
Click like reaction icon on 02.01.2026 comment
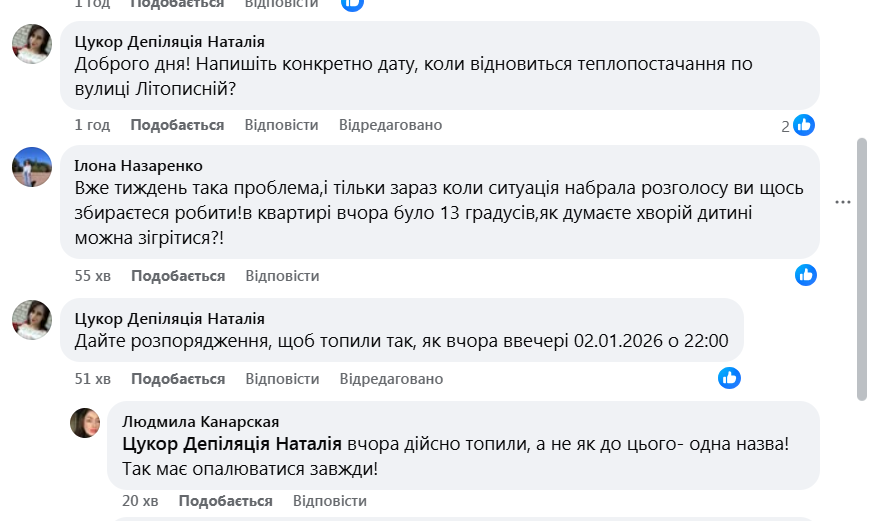point(730,378)
